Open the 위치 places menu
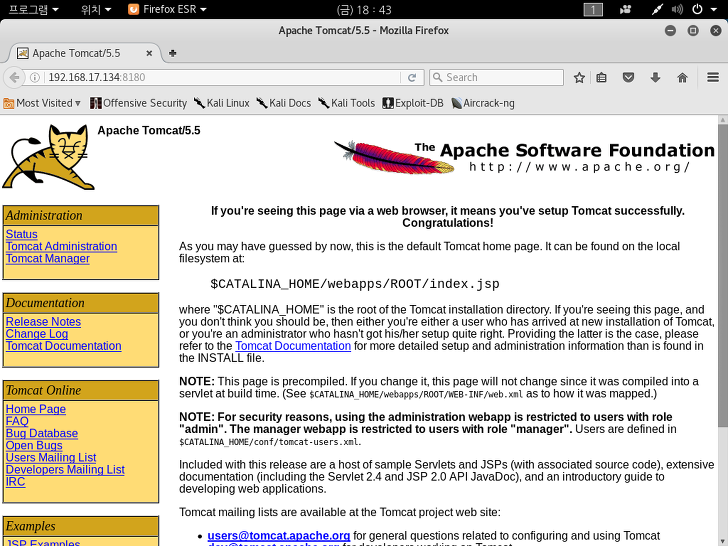 click(x=96, y=9)
